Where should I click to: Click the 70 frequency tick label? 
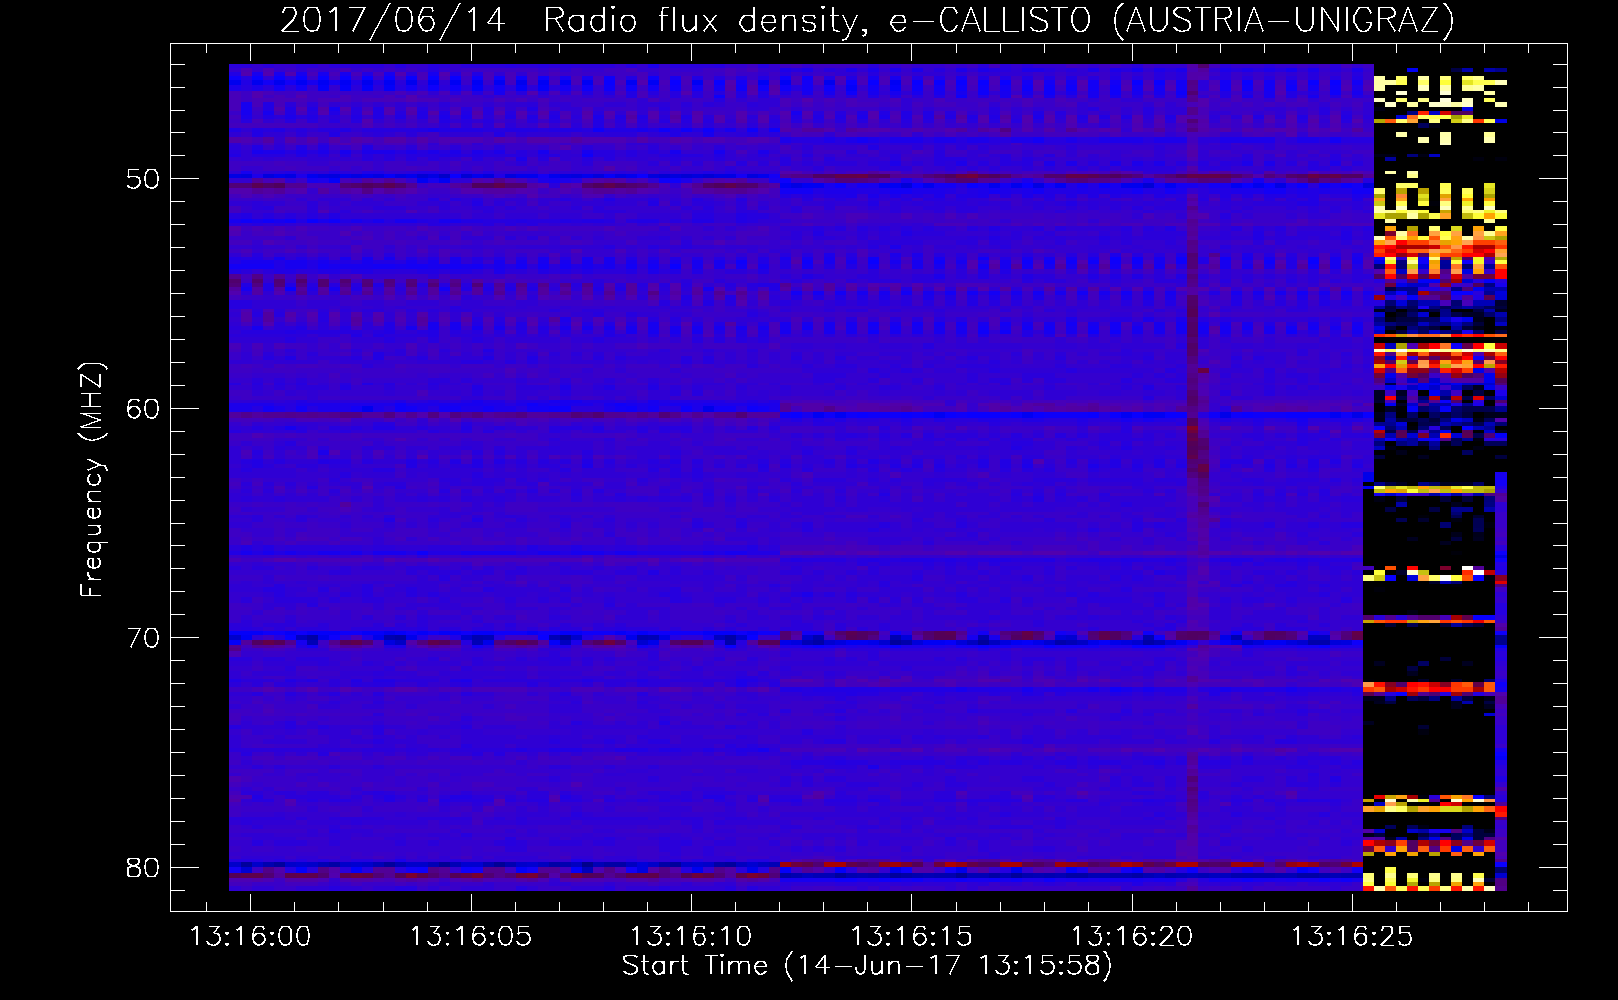click(143, 638)
